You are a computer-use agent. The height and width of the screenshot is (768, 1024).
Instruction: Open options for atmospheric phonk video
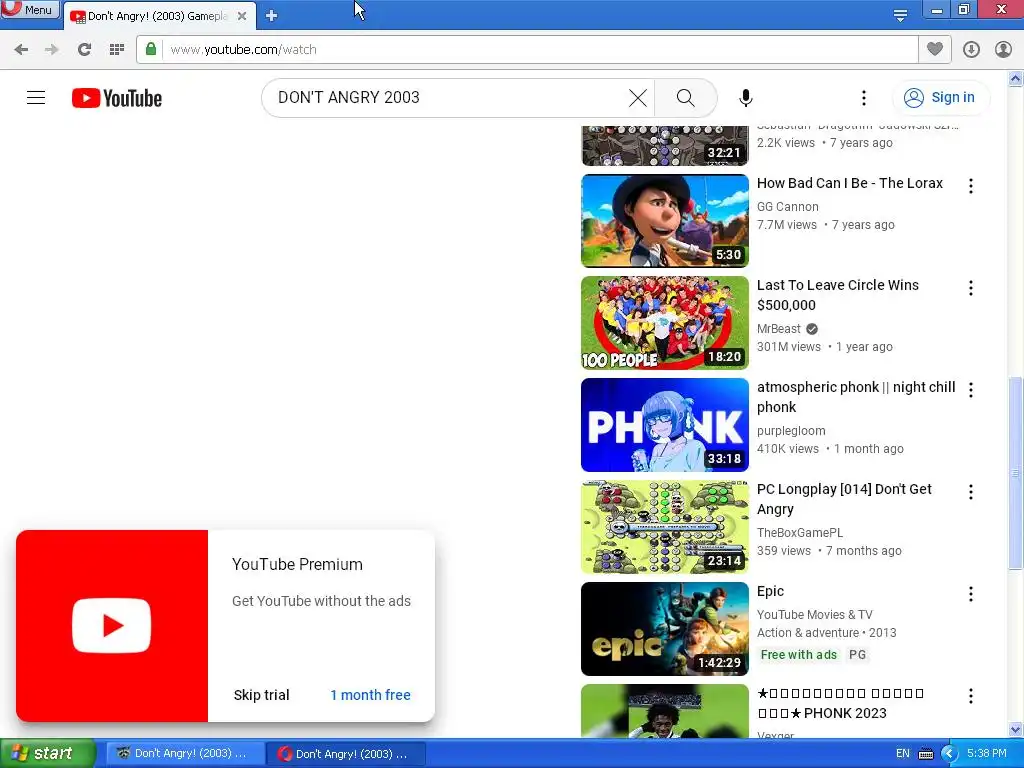[x=971, y=390]
